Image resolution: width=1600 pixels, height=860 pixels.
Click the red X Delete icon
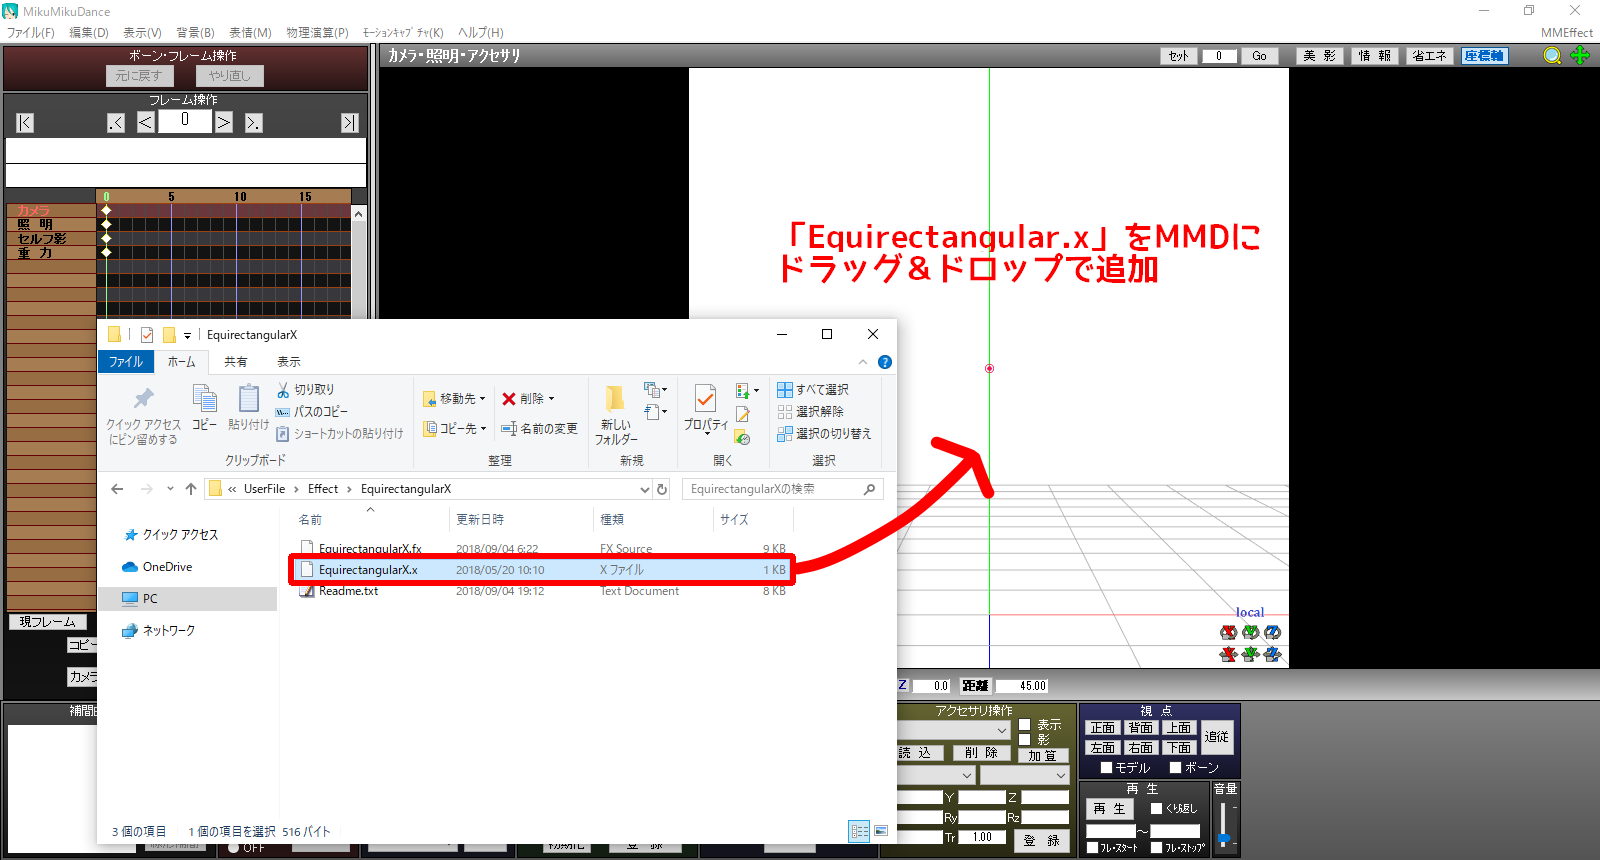[509, 398]
